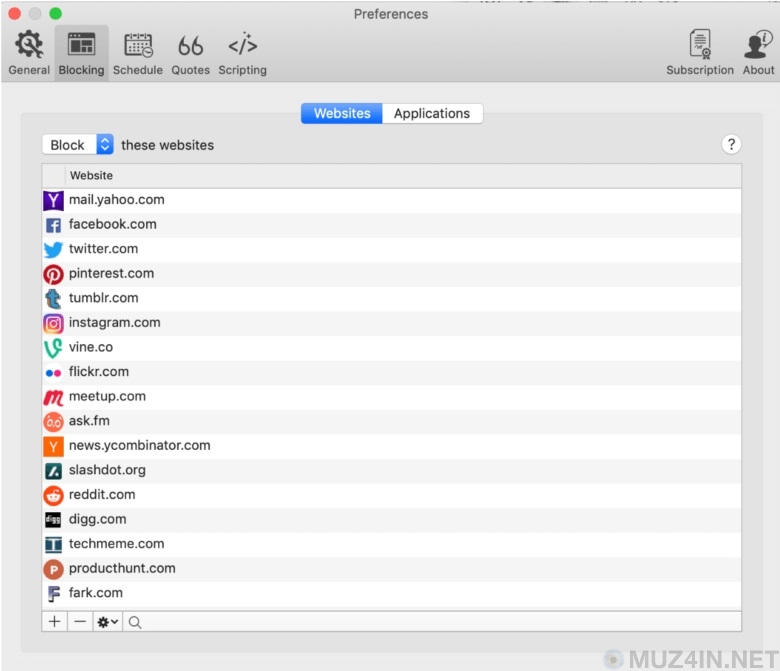Screen dimensions: 780x671
Task: Select the instagram.com entry
Action: (391, 323)
